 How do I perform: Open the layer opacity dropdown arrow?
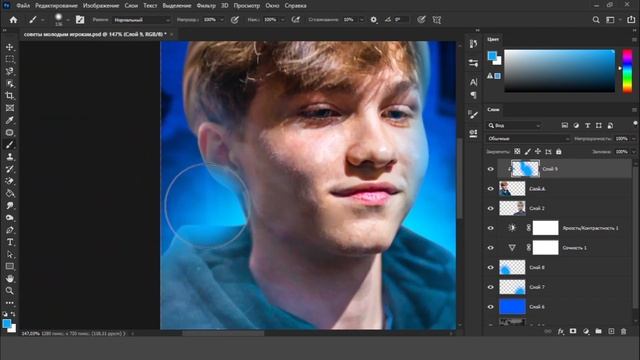click(x=634, y=139)
